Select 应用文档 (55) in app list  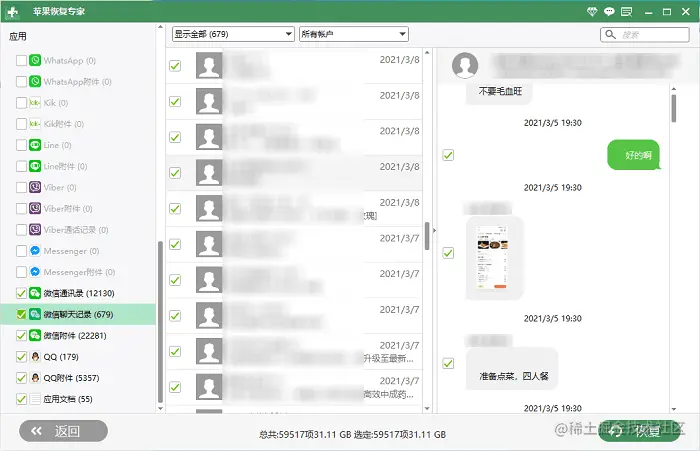click(78, 399)
